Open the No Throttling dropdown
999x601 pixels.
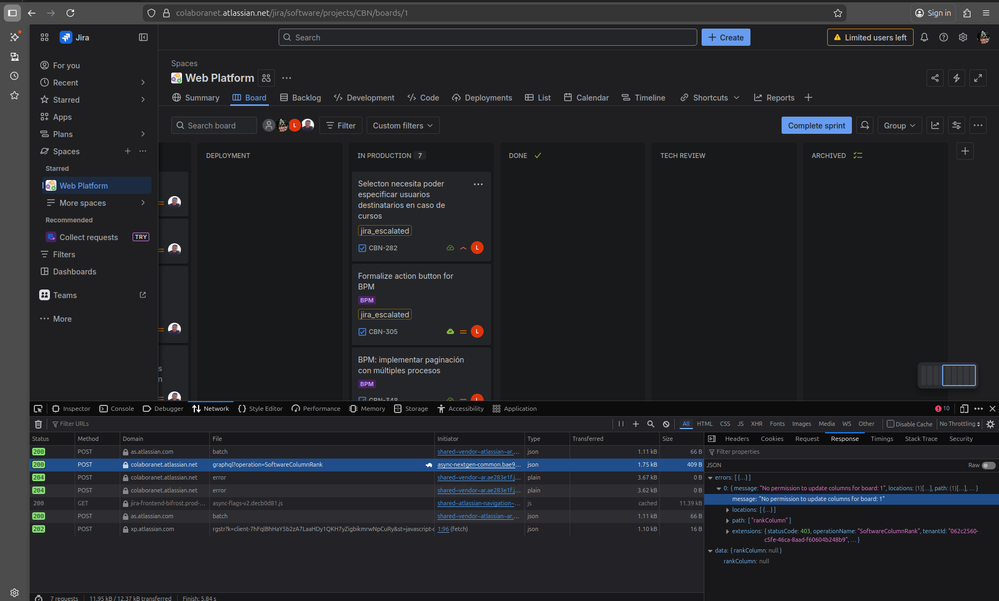tap(957, 424)
